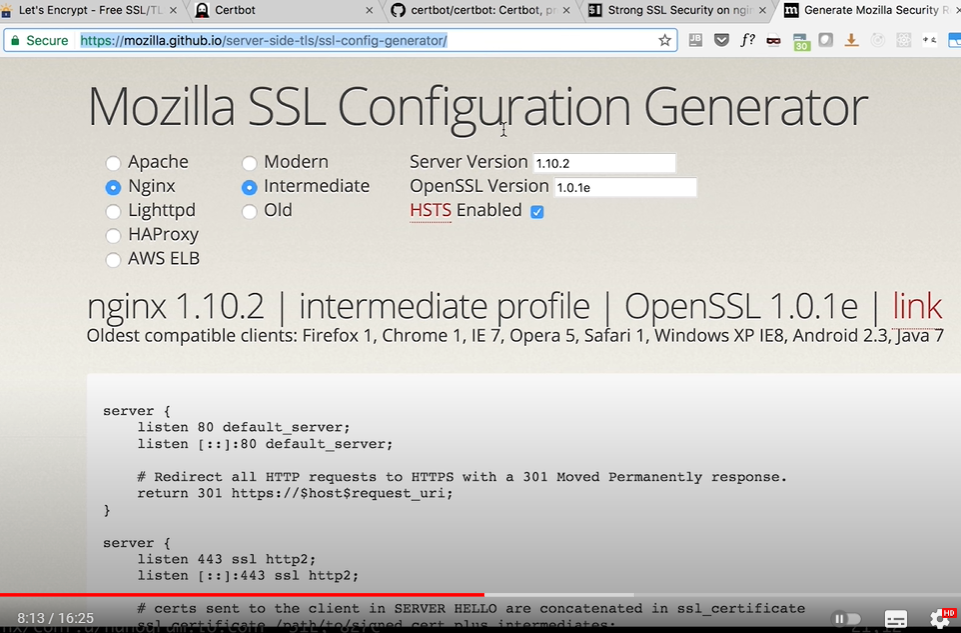
Task: Click the 'Oldest compatible clients' line
Action: coord(515,336)
